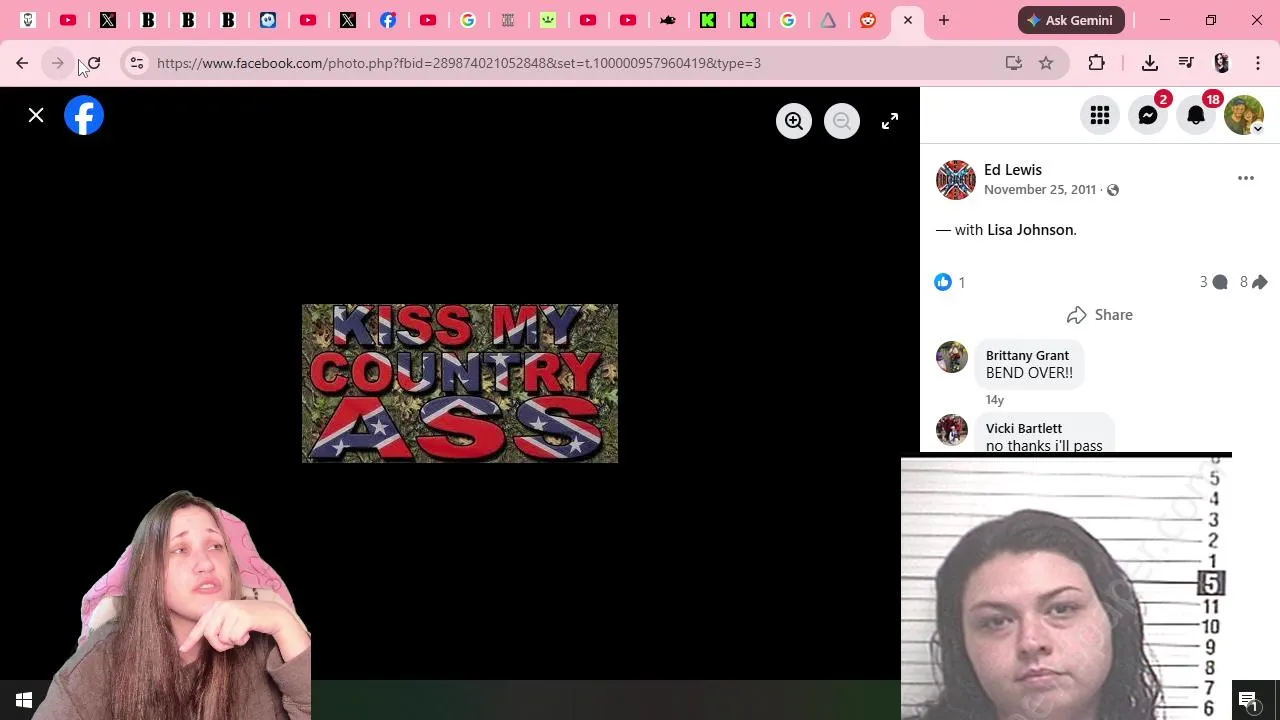Switch to the first browser tab
The height and width of the screenshot is (720, 1280).
28,20
